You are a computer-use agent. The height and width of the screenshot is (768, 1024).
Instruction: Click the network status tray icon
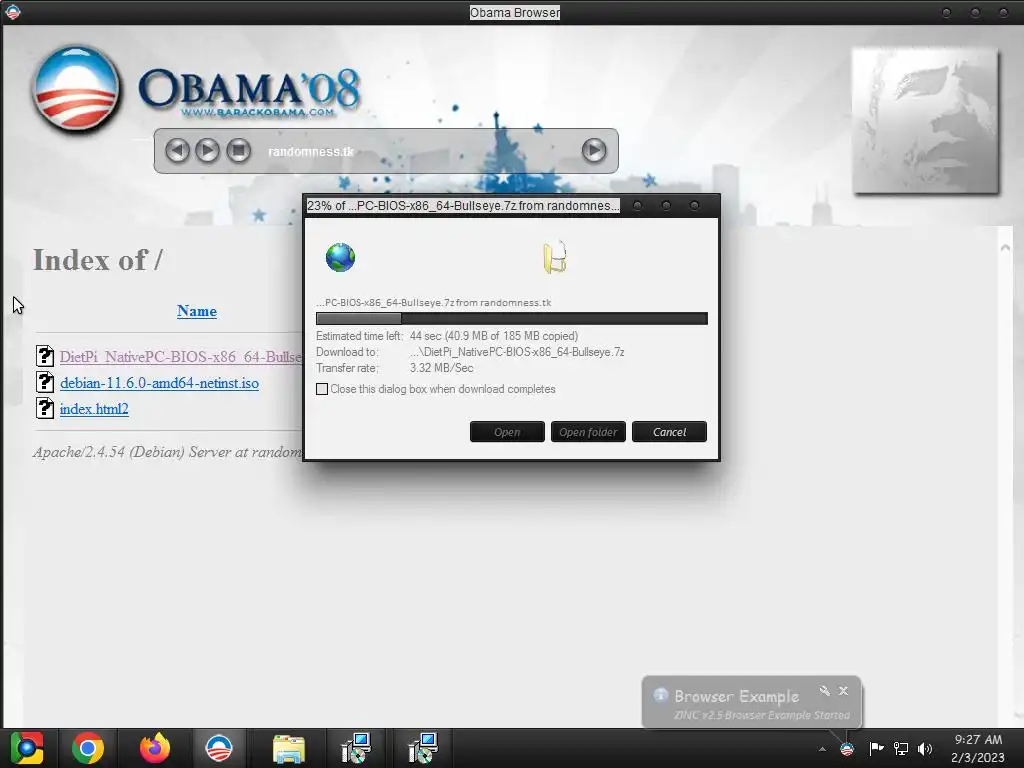coord(901,748)
